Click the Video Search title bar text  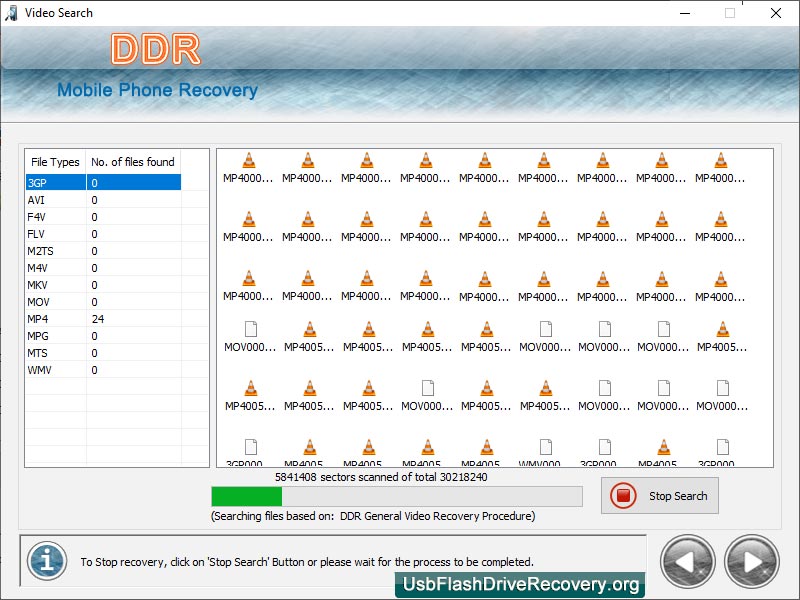tap(59, 13)
